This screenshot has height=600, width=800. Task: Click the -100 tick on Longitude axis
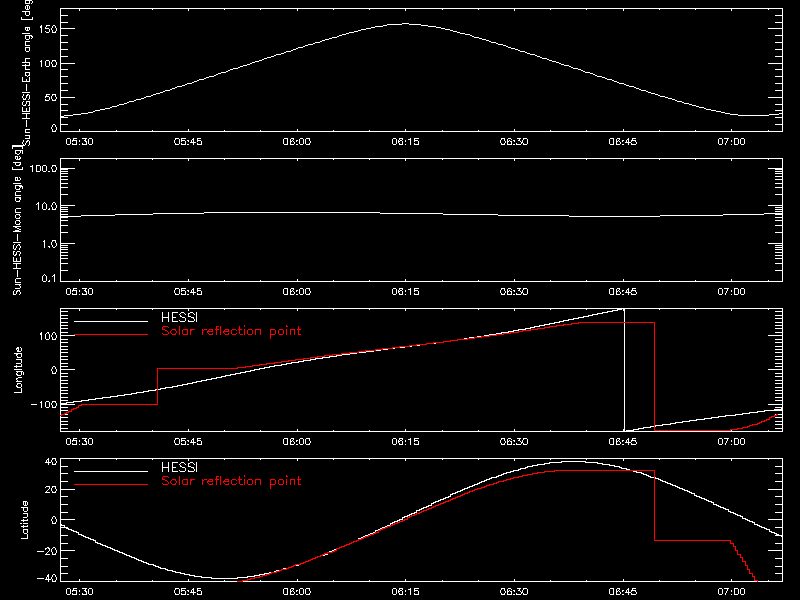44,405
